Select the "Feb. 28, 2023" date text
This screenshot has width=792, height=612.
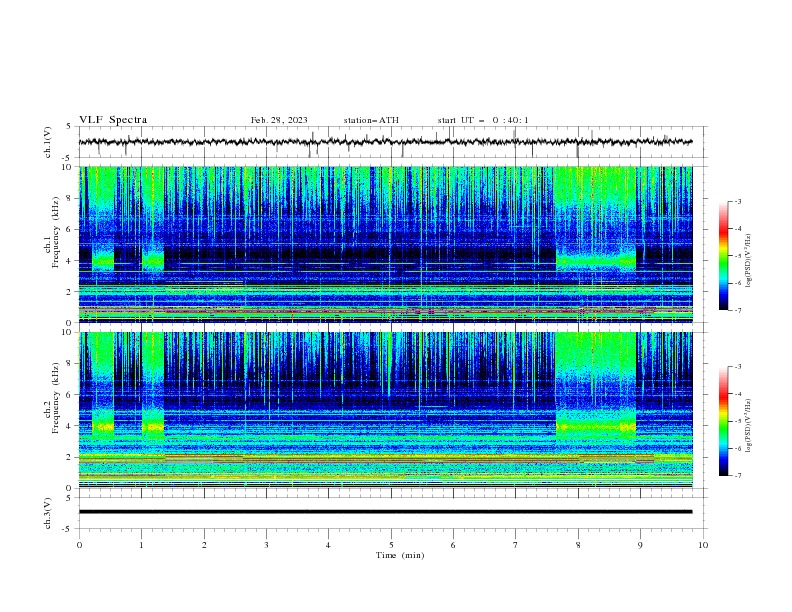pyautogui.click(x=279, y=120)
